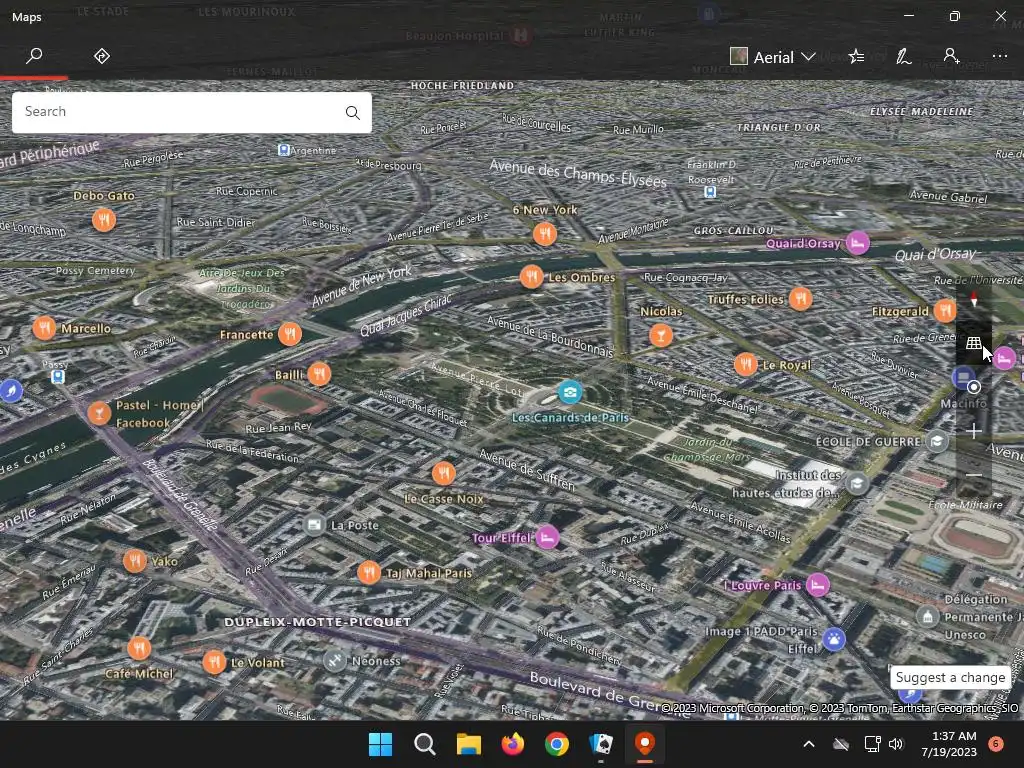Viewport: 1024px width, 768px height.
Task: Select the Taj Mahal Paris restaurant pin
Action: coord(369,573)
